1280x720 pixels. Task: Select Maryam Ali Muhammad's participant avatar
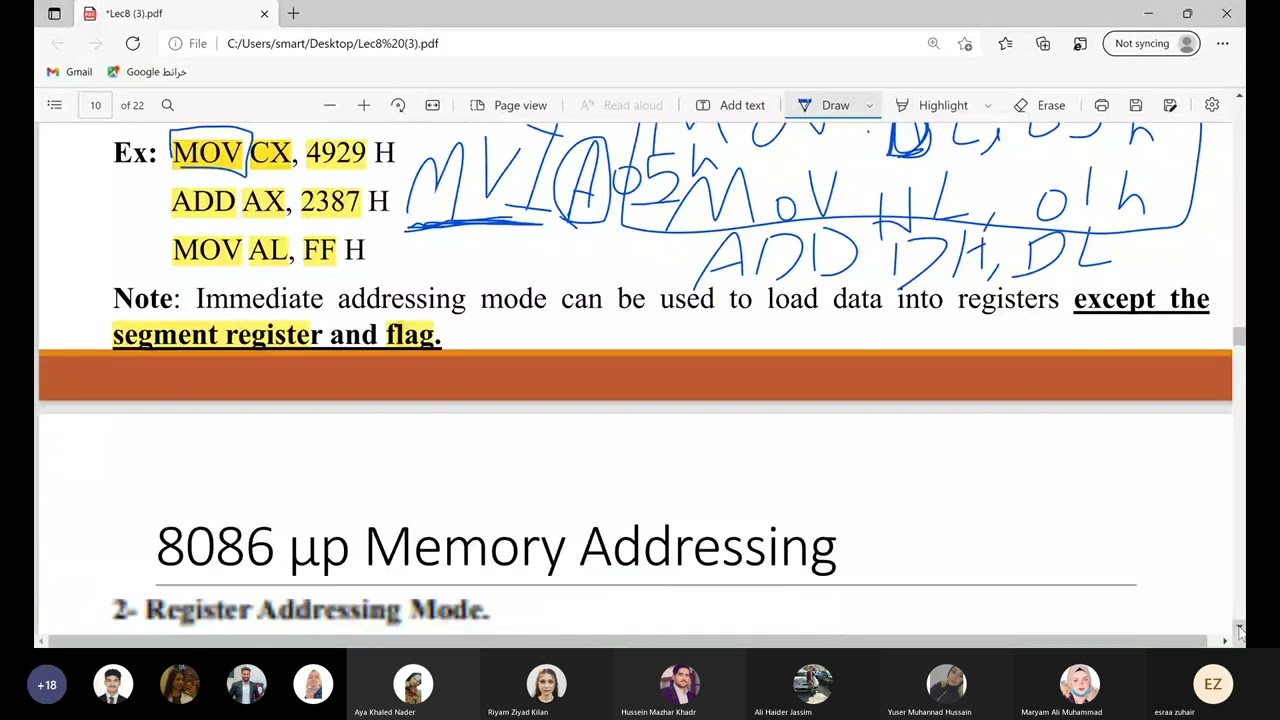point(1080,684)
